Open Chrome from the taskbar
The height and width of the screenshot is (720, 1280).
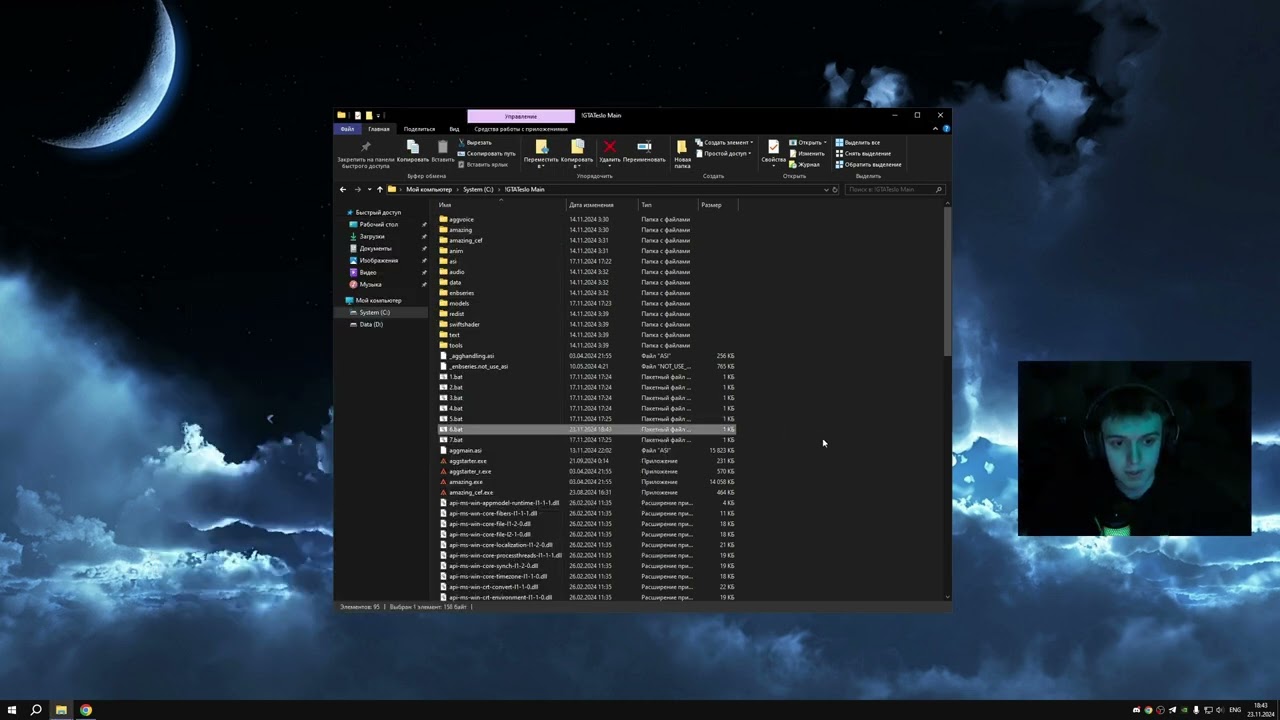[x=86, y=710]
